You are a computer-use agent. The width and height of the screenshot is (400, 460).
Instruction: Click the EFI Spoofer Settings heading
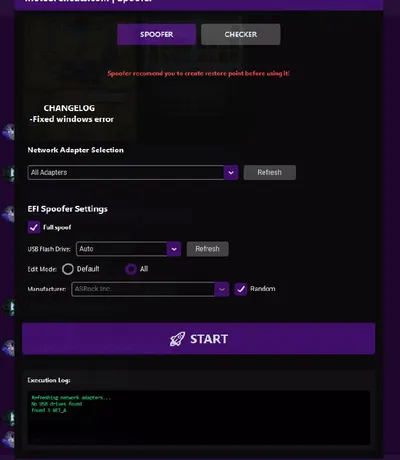pyautogui.click(x=68, y=209)
